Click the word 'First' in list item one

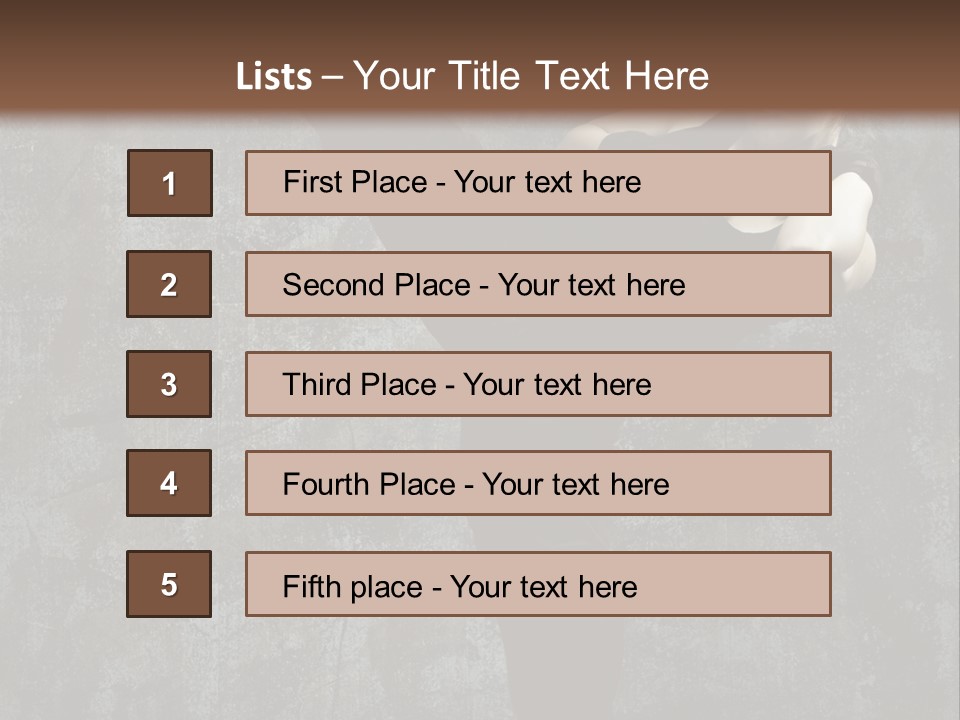click(313, 182)
